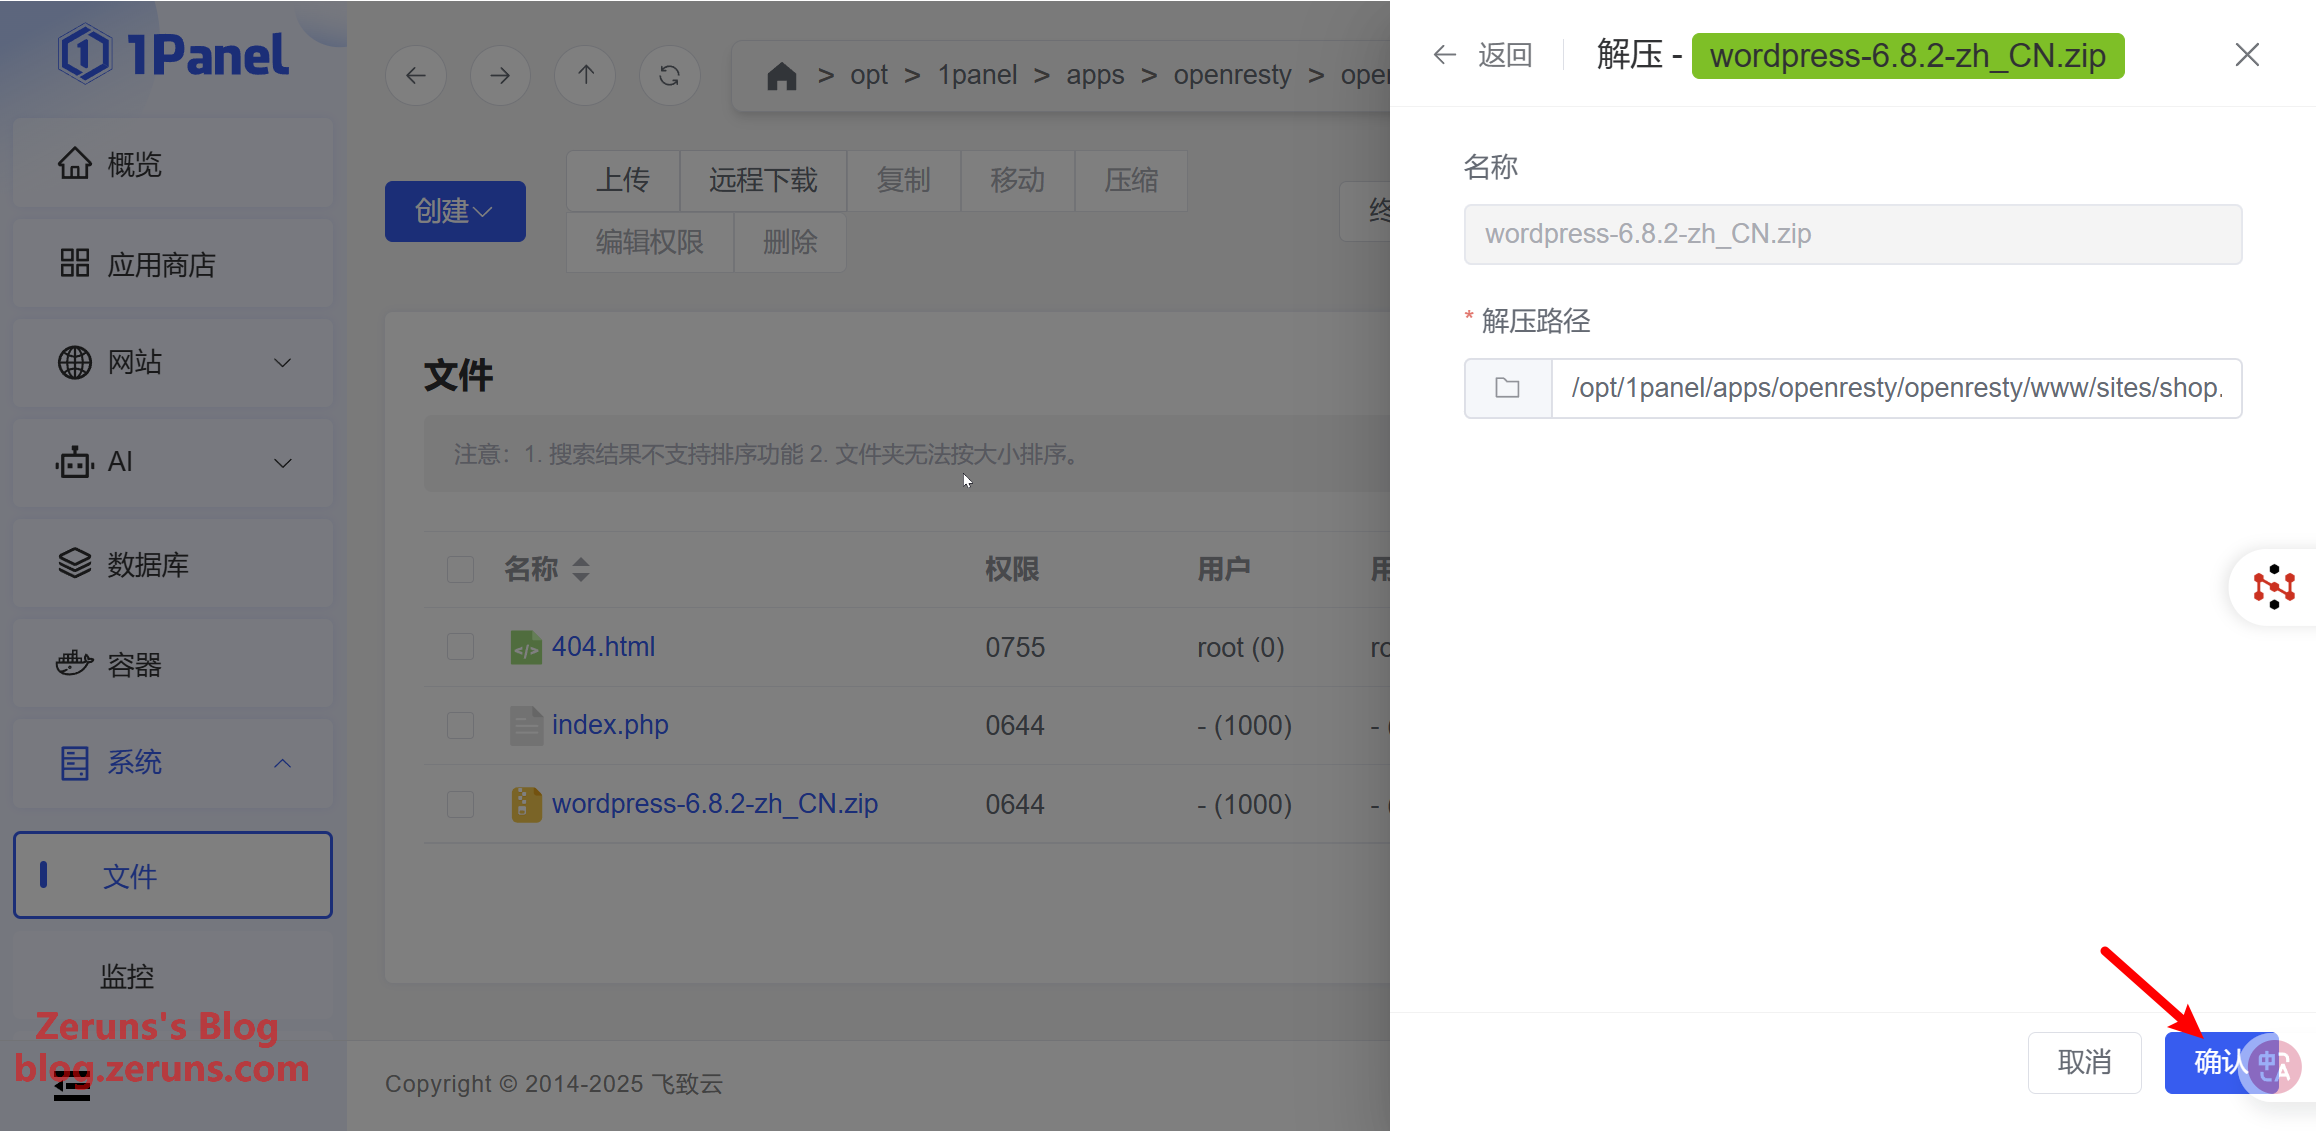Refresh the file list
This screenshot has height=1131, width=2316.
pos(670,75)
